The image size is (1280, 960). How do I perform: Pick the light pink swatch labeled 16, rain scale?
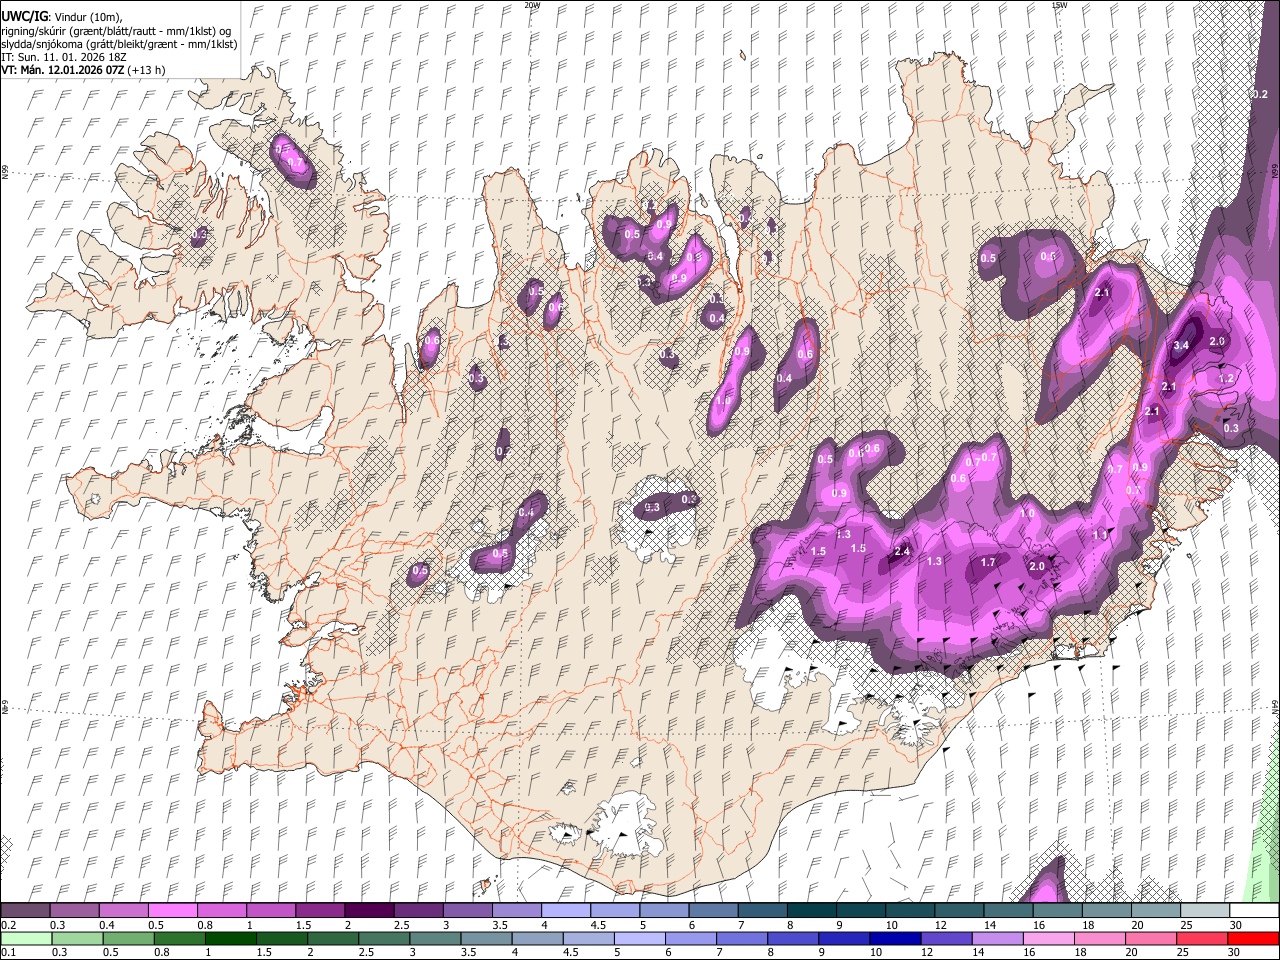(1049, 938)
